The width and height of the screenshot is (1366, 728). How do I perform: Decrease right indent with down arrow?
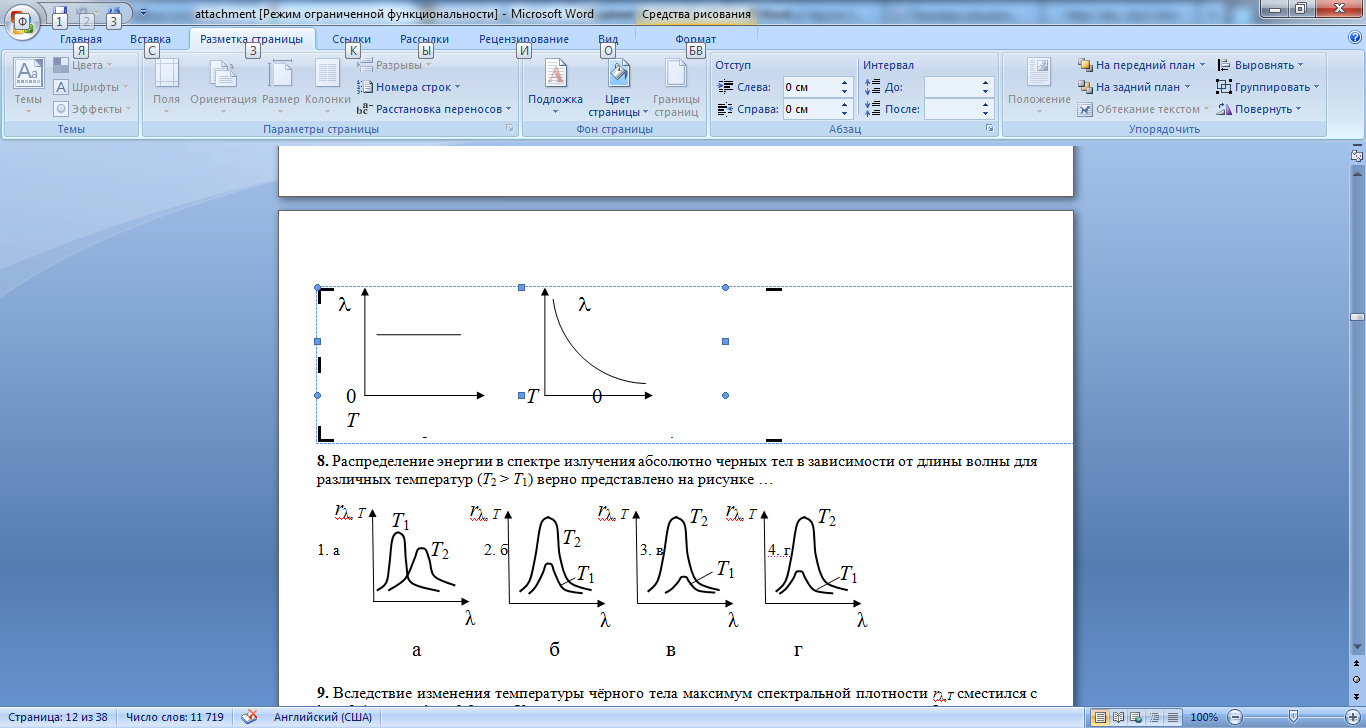pyautogui.click(x=844, y=114)
